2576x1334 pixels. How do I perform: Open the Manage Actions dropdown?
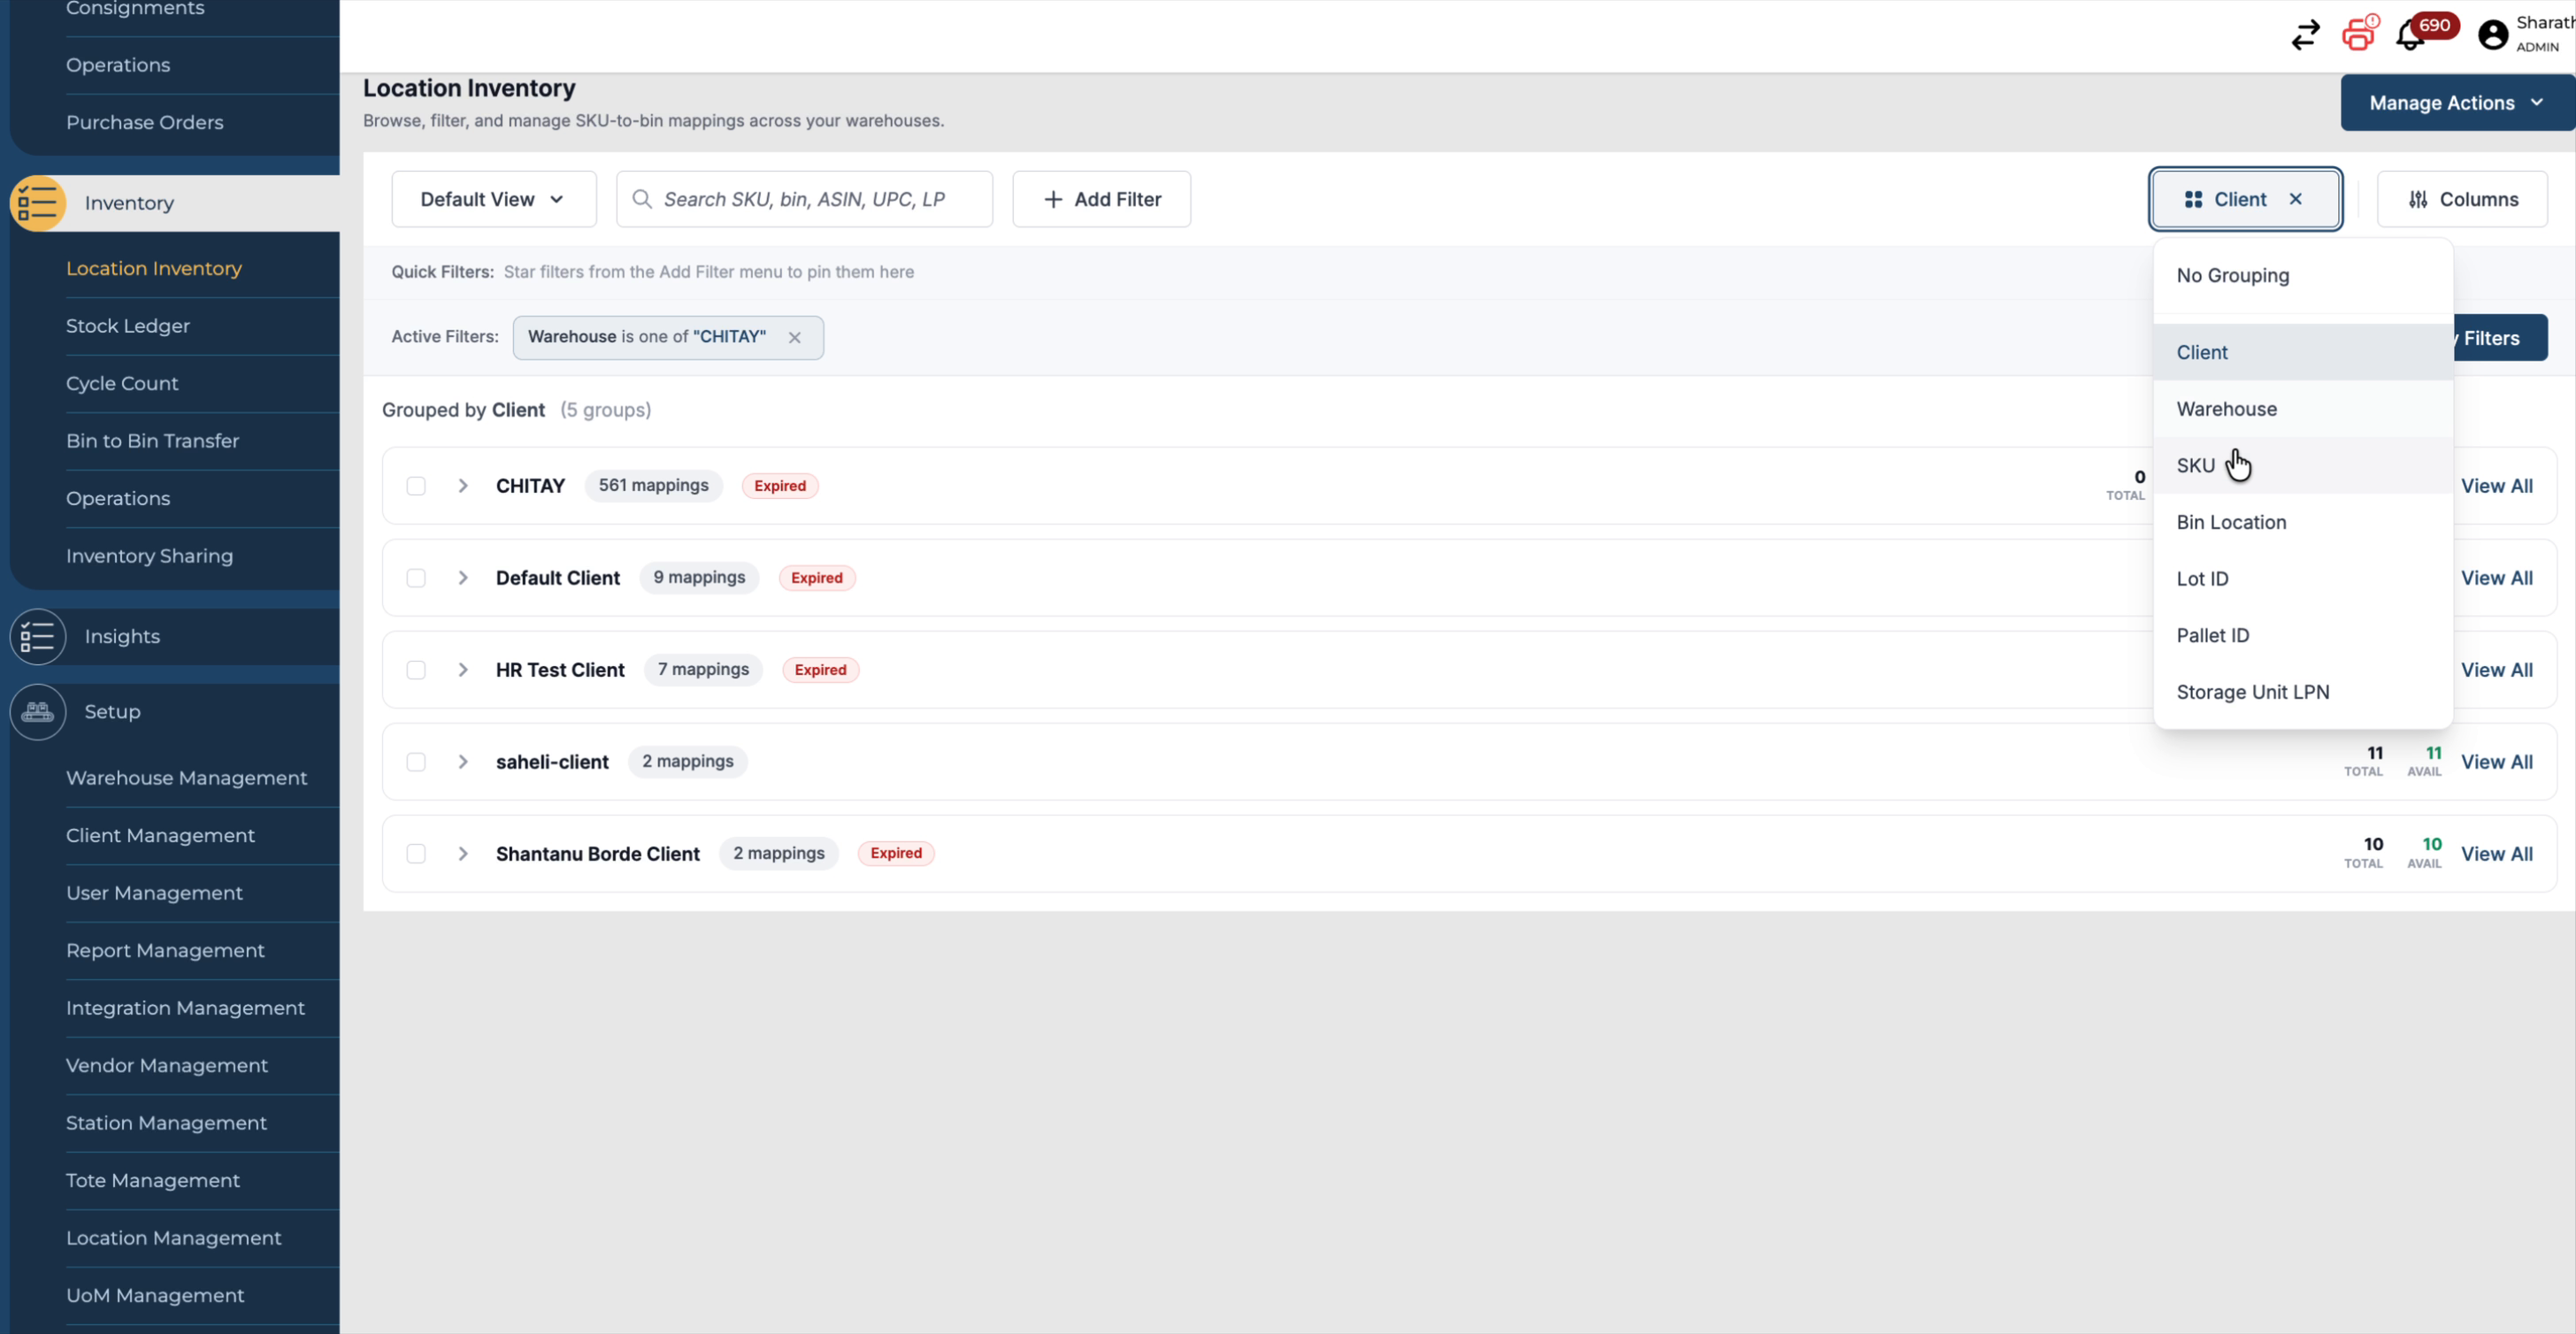[x=2457, y=103]
